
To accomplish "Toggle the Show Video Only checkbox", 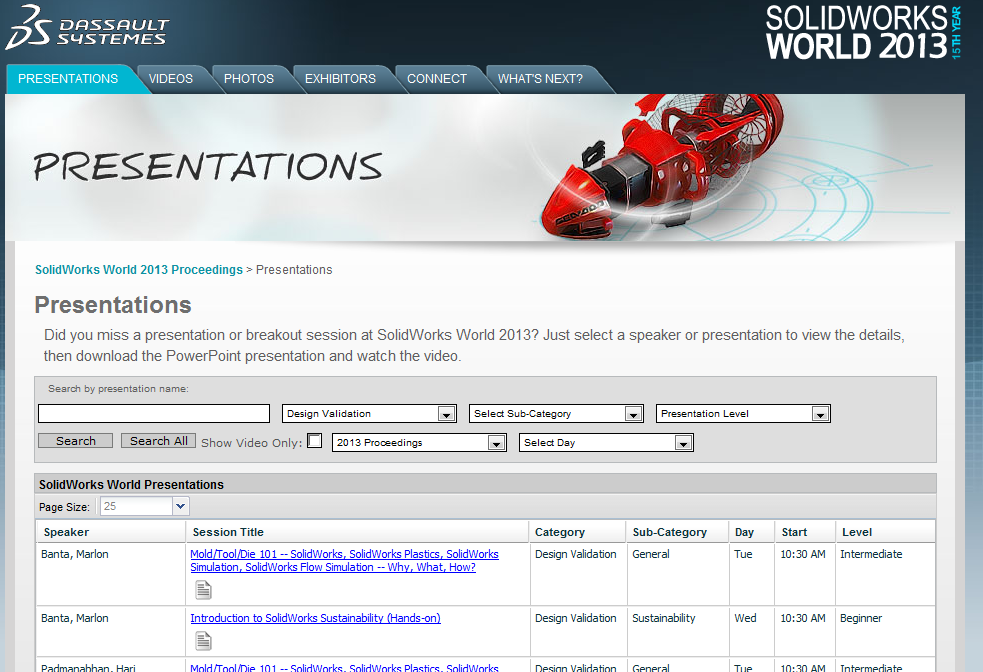I will (x=315, y=441).
